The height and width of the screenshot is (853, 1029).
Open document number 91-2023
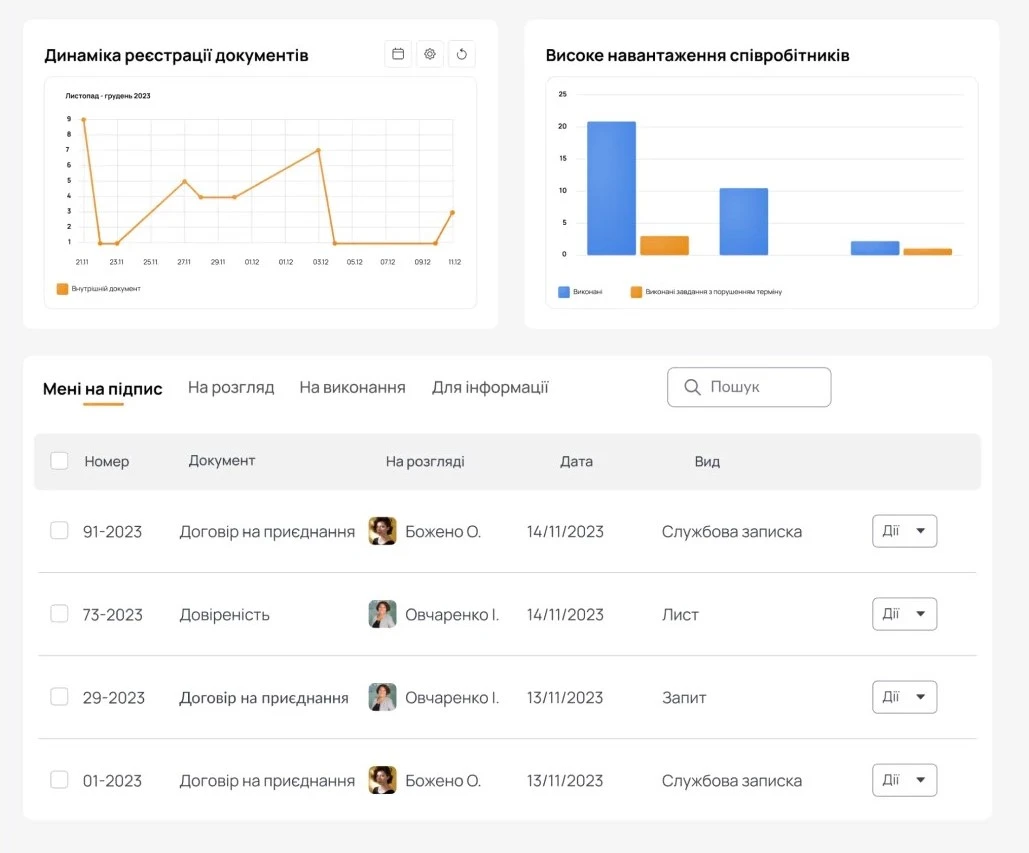112,531
